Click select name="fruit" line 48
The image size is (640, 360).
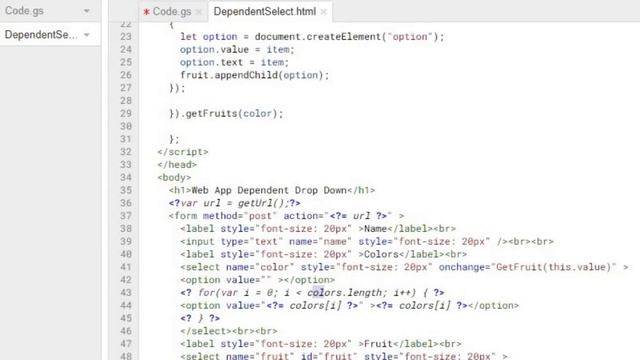tap(344, 356)
